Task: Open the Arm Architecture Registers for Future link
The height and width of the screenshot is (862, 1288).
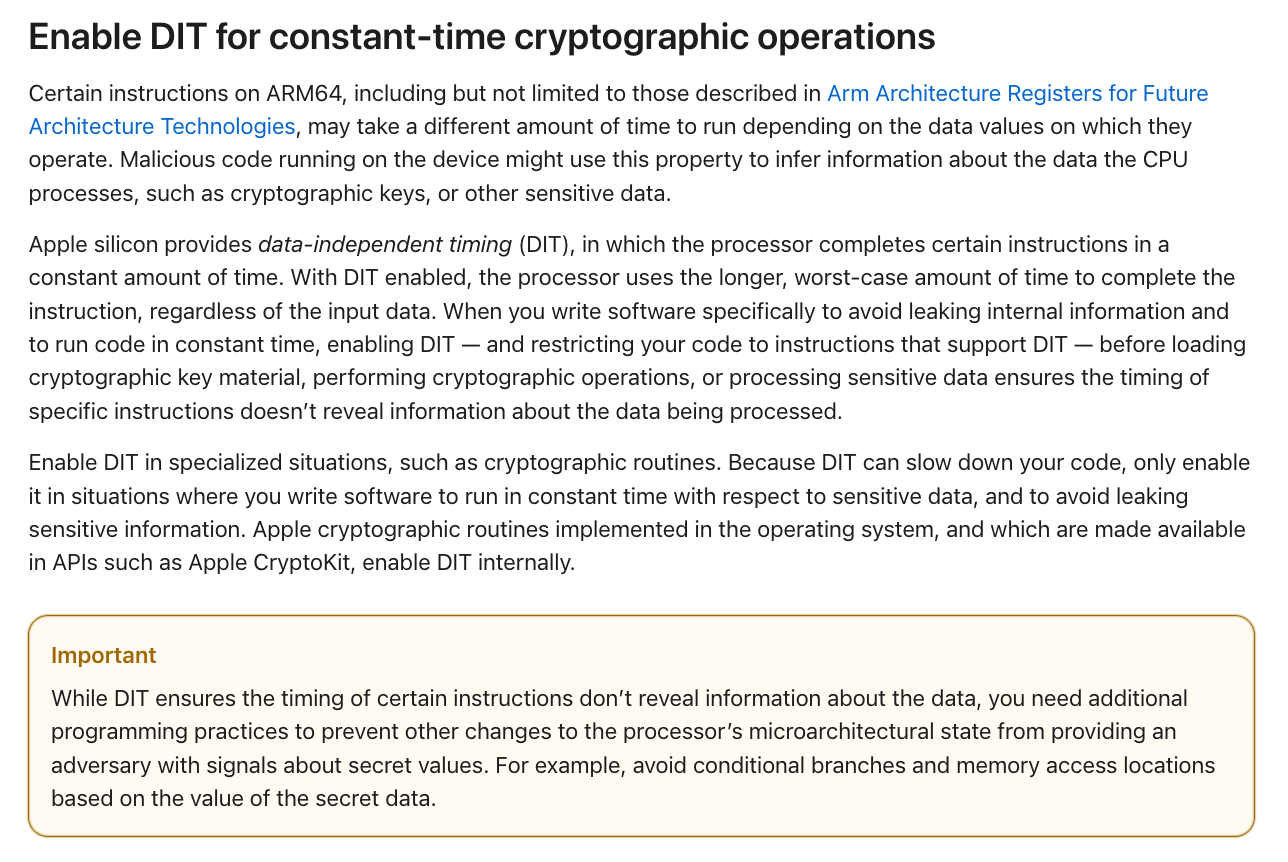Action: (x=1017, y=94)
